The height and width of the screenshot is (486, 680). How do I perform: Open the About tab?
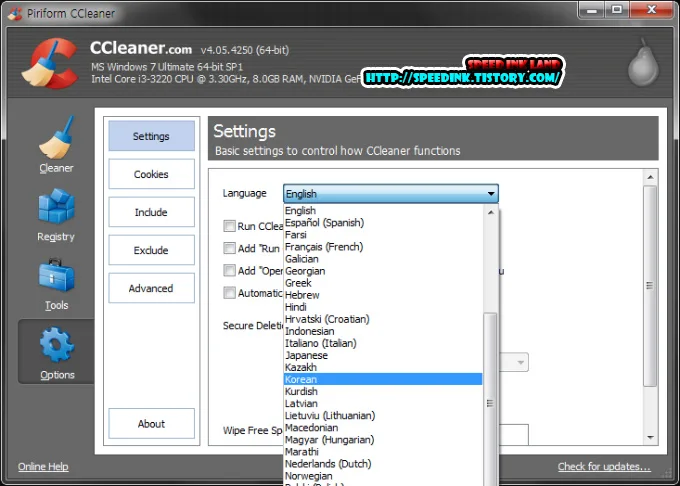(151, 424)
